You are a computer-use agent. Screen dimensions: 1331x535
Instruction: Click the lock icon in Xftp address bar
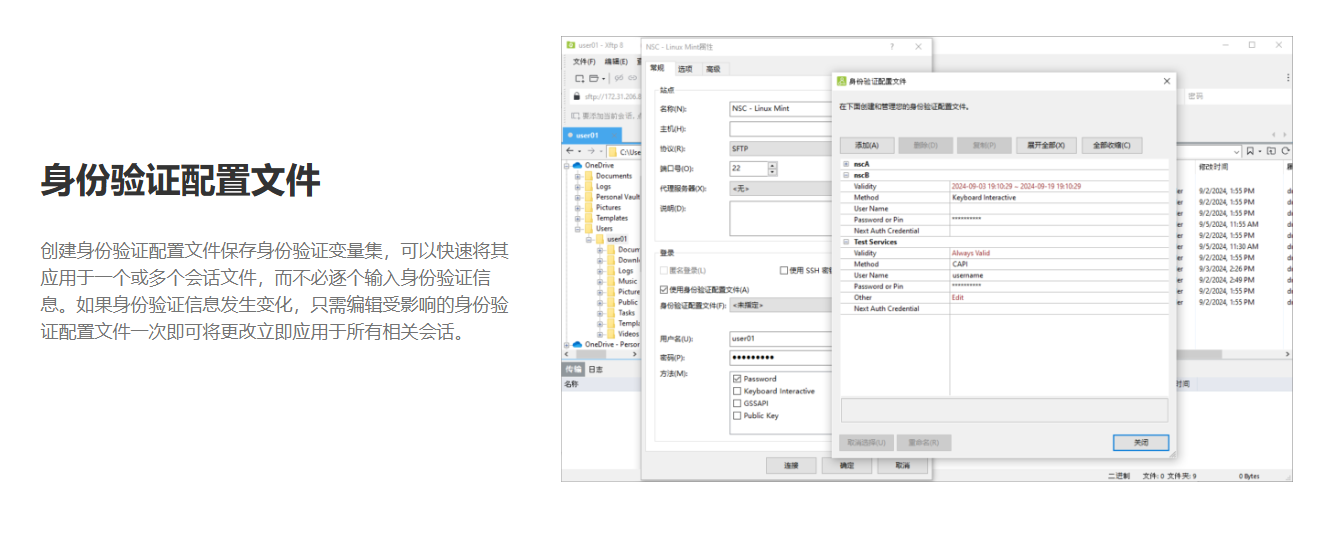coord(576,96)
